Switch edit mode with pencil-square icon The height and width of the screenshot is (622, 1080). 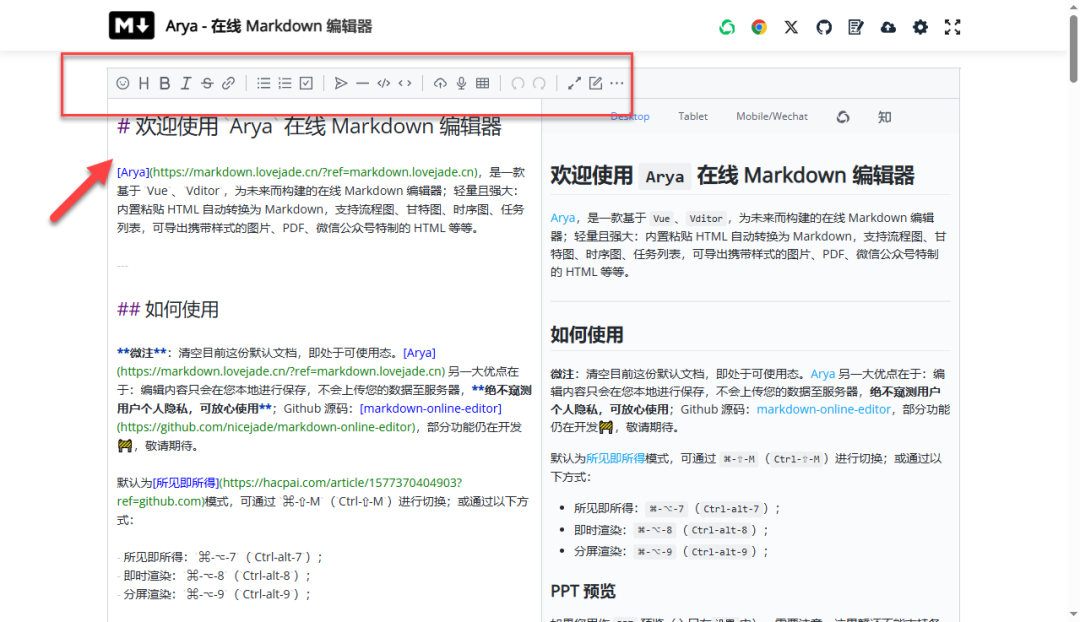click(596, 83)
